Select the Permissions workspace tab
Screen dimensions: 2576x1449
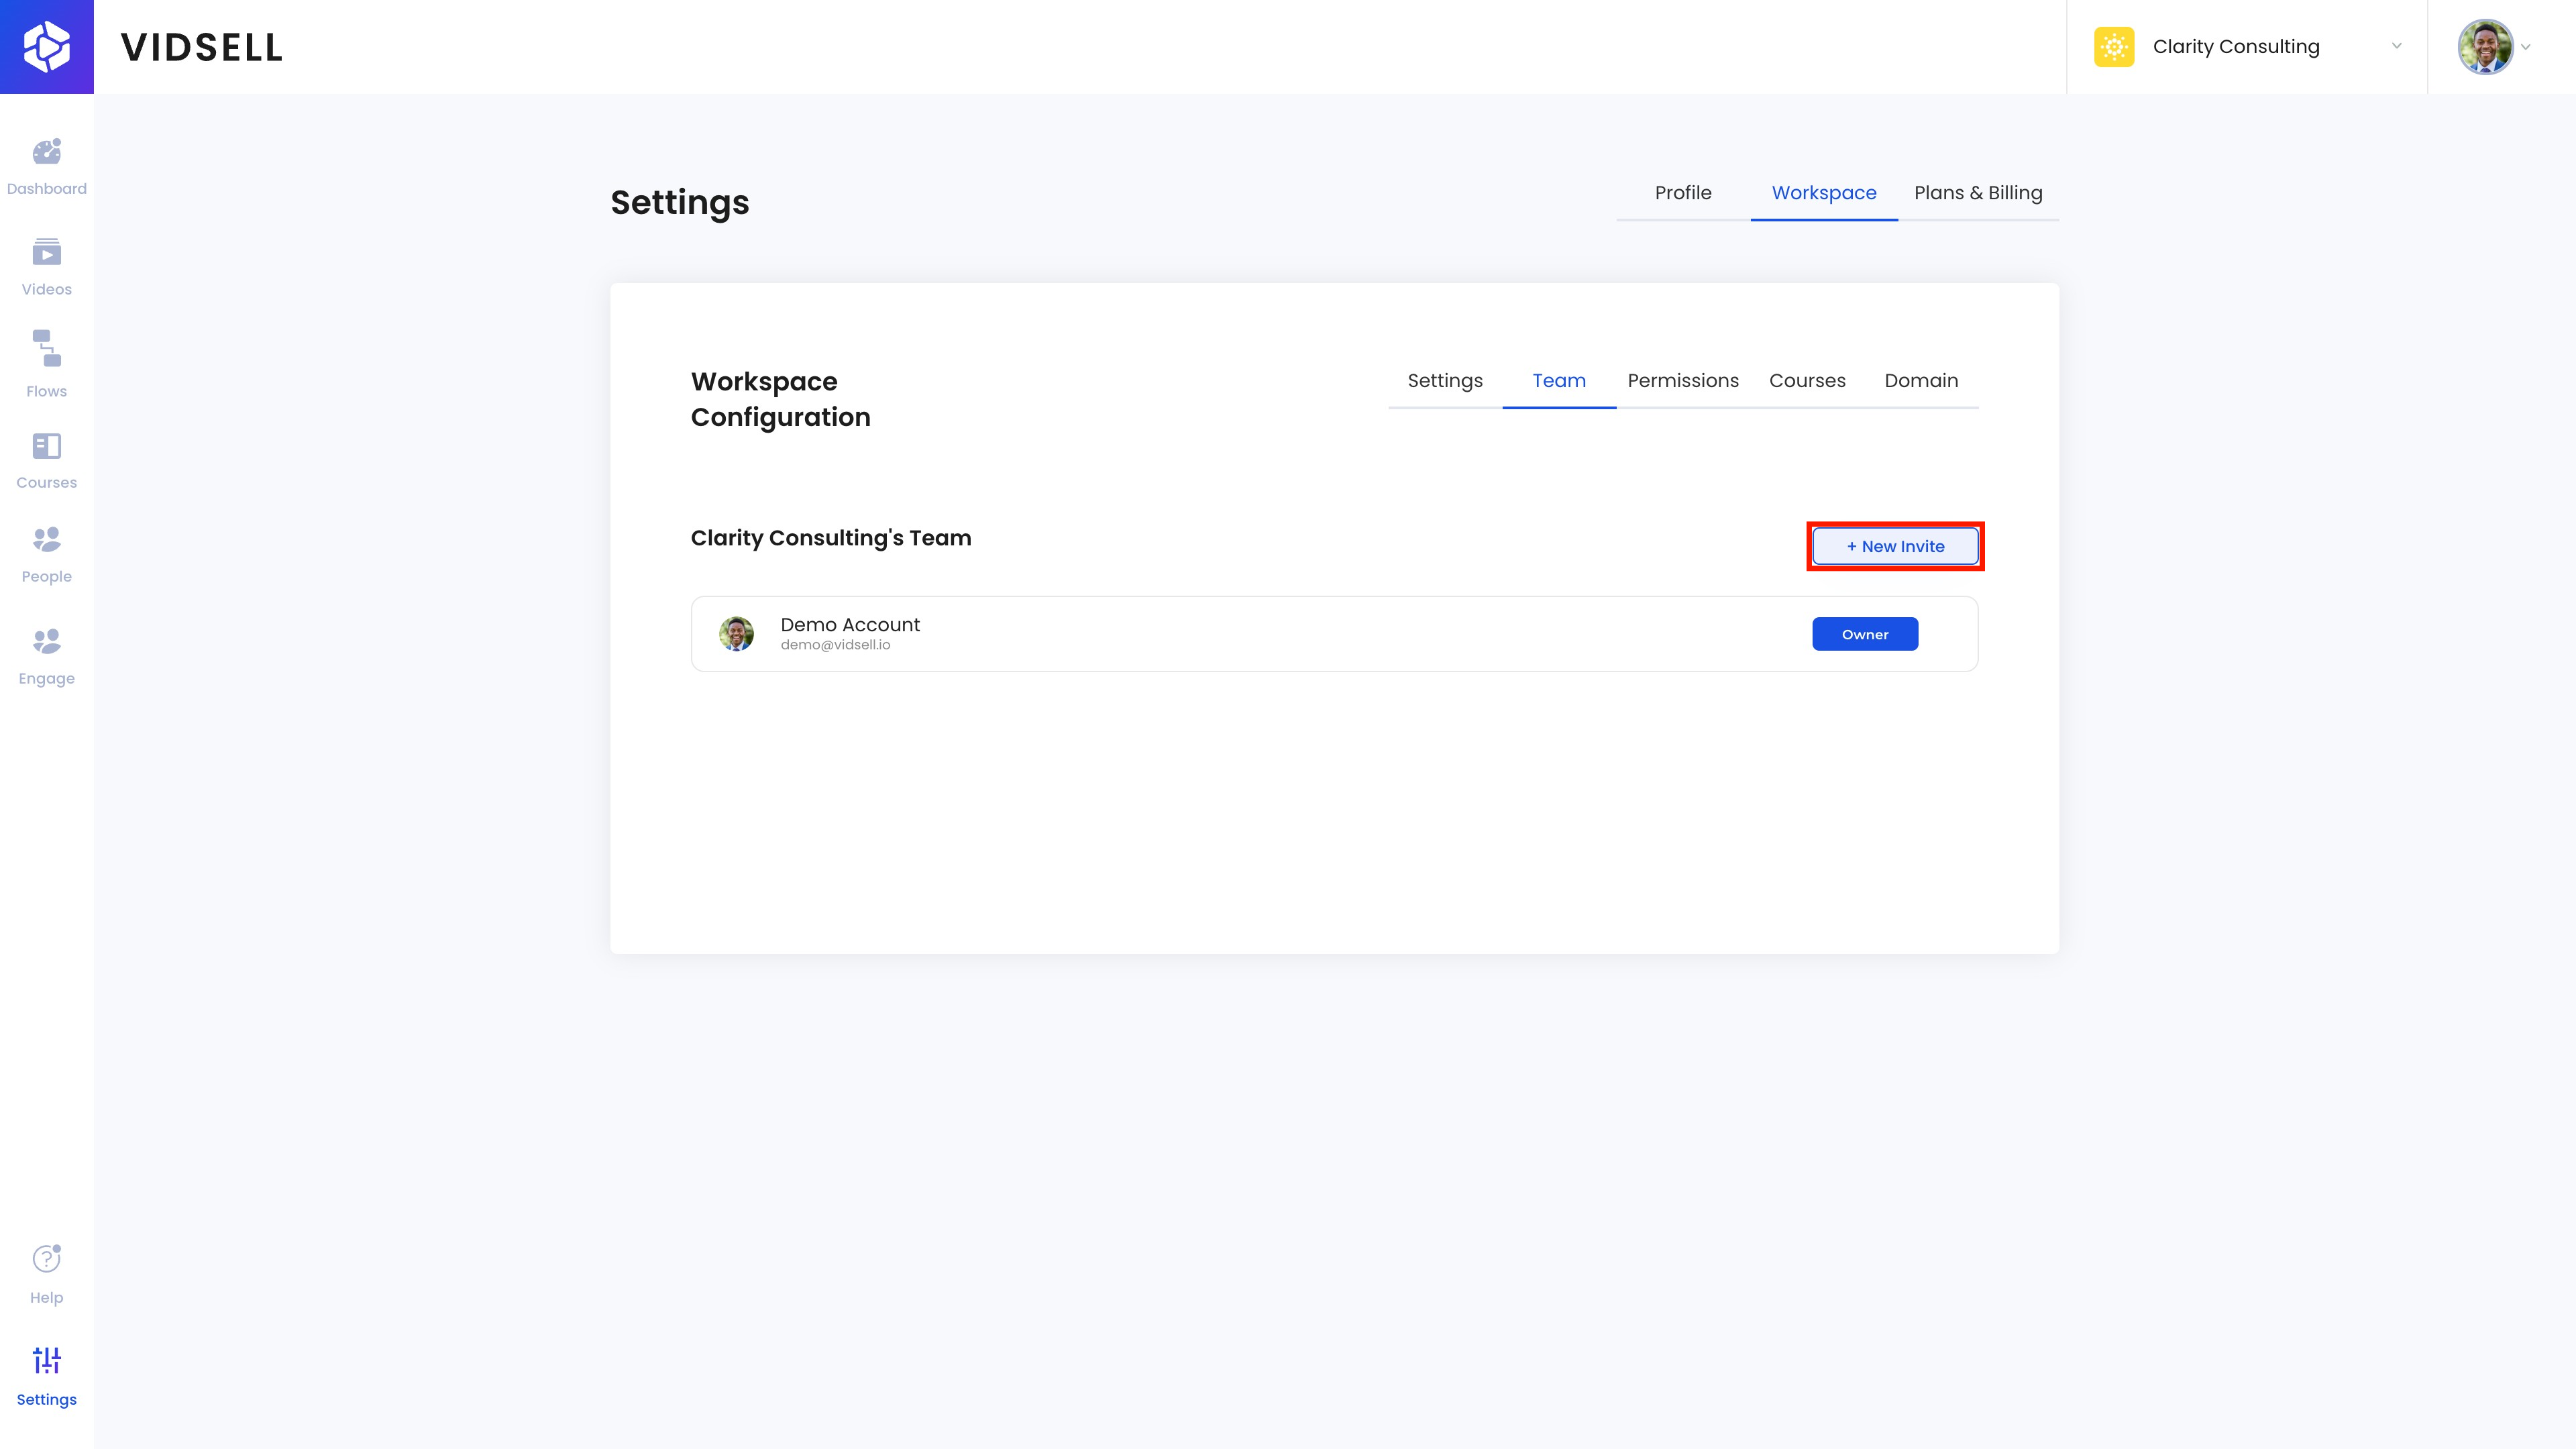[1682, 381]
